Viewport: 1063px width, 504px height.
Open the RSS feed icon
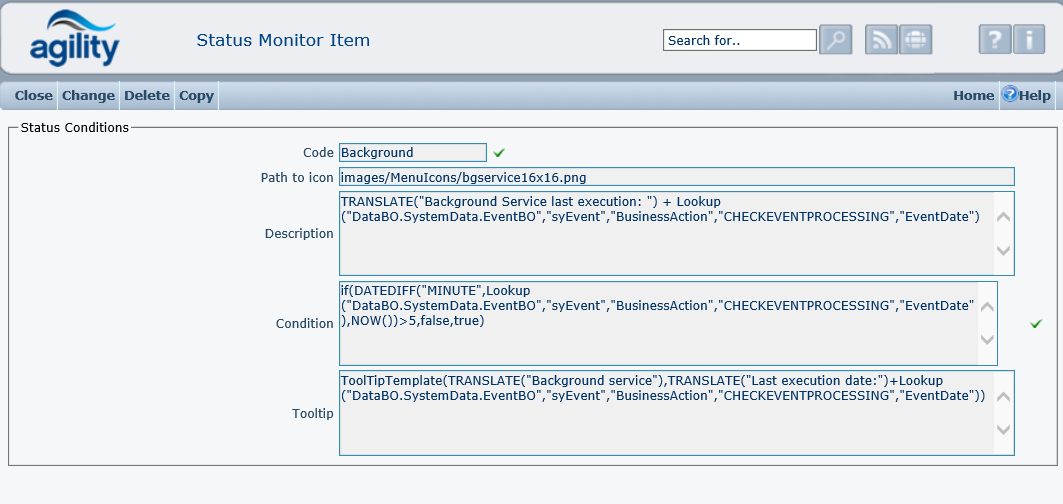coord(881,40)
